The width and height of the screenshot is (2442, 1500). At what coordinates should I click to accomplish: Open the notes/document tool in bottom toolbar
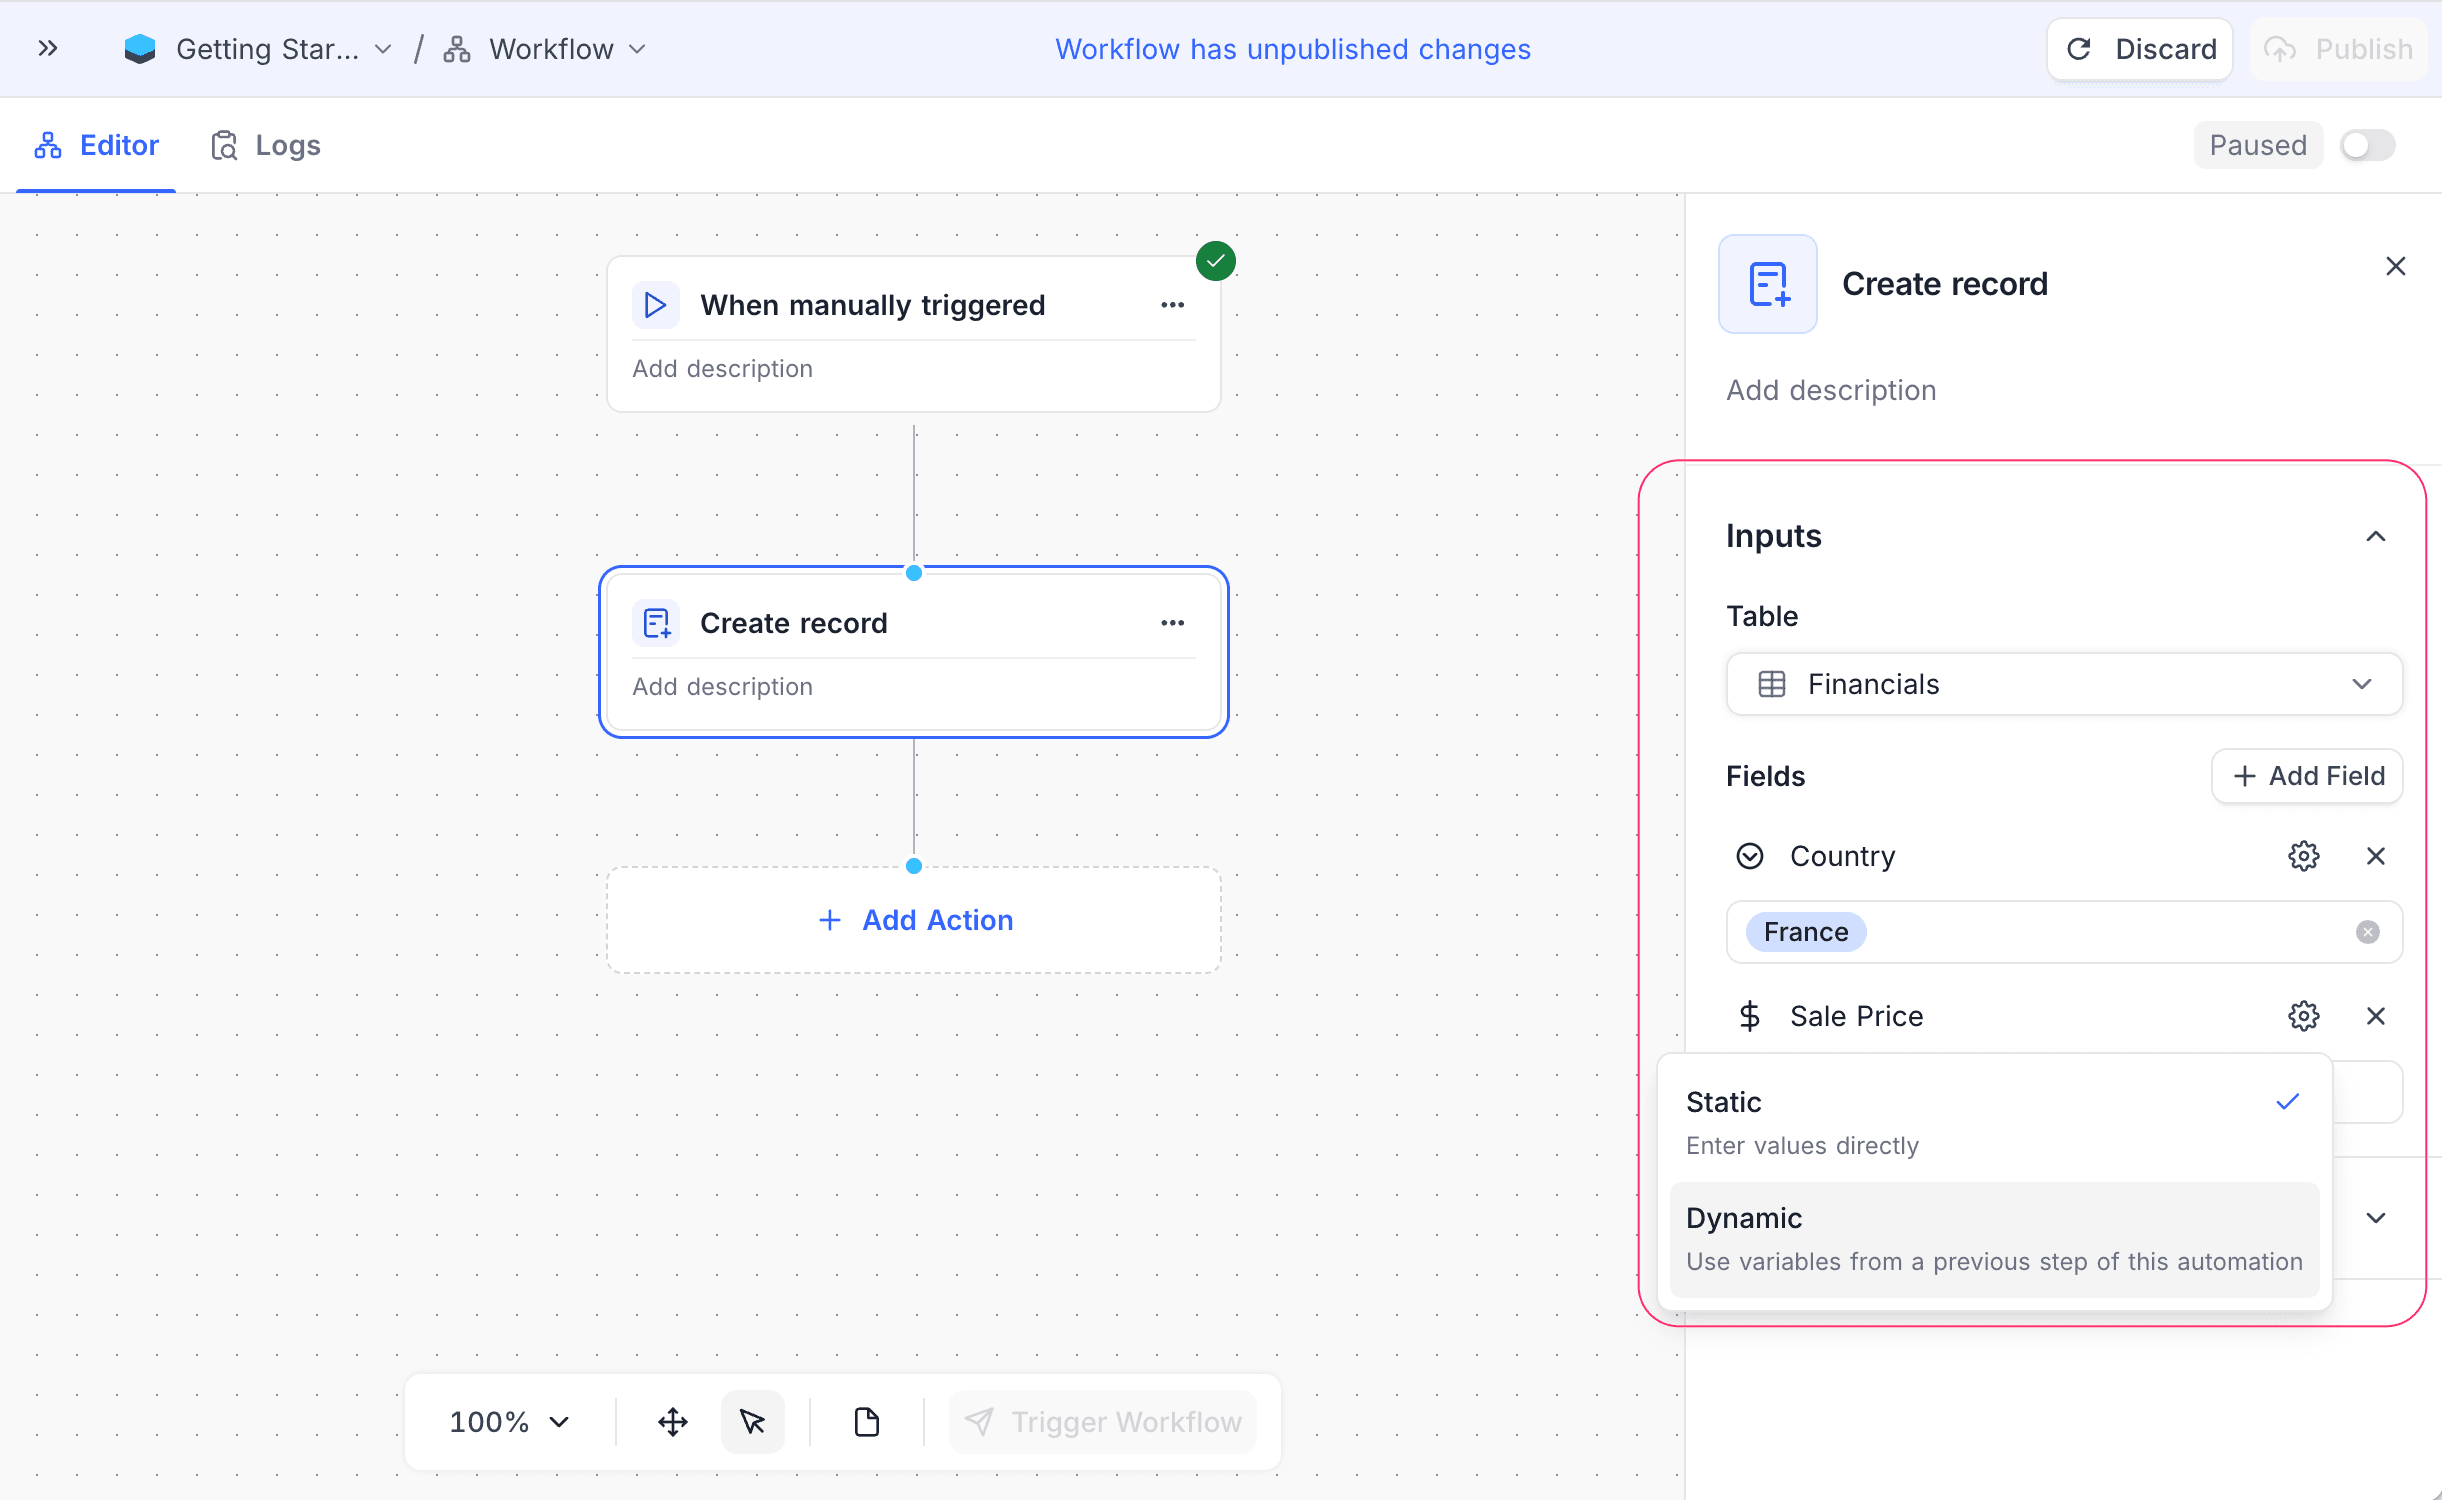[865, 1421]
